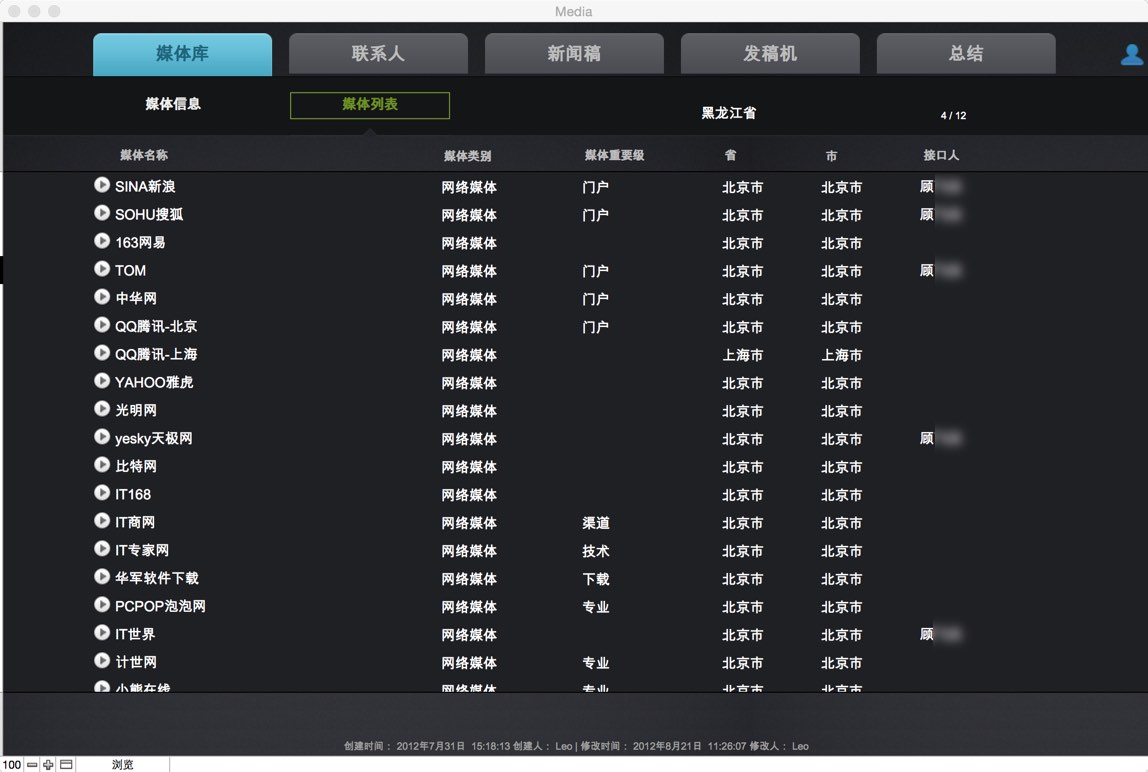
Task: Switch to the 联系人 tab
Action: click(378, 53)
